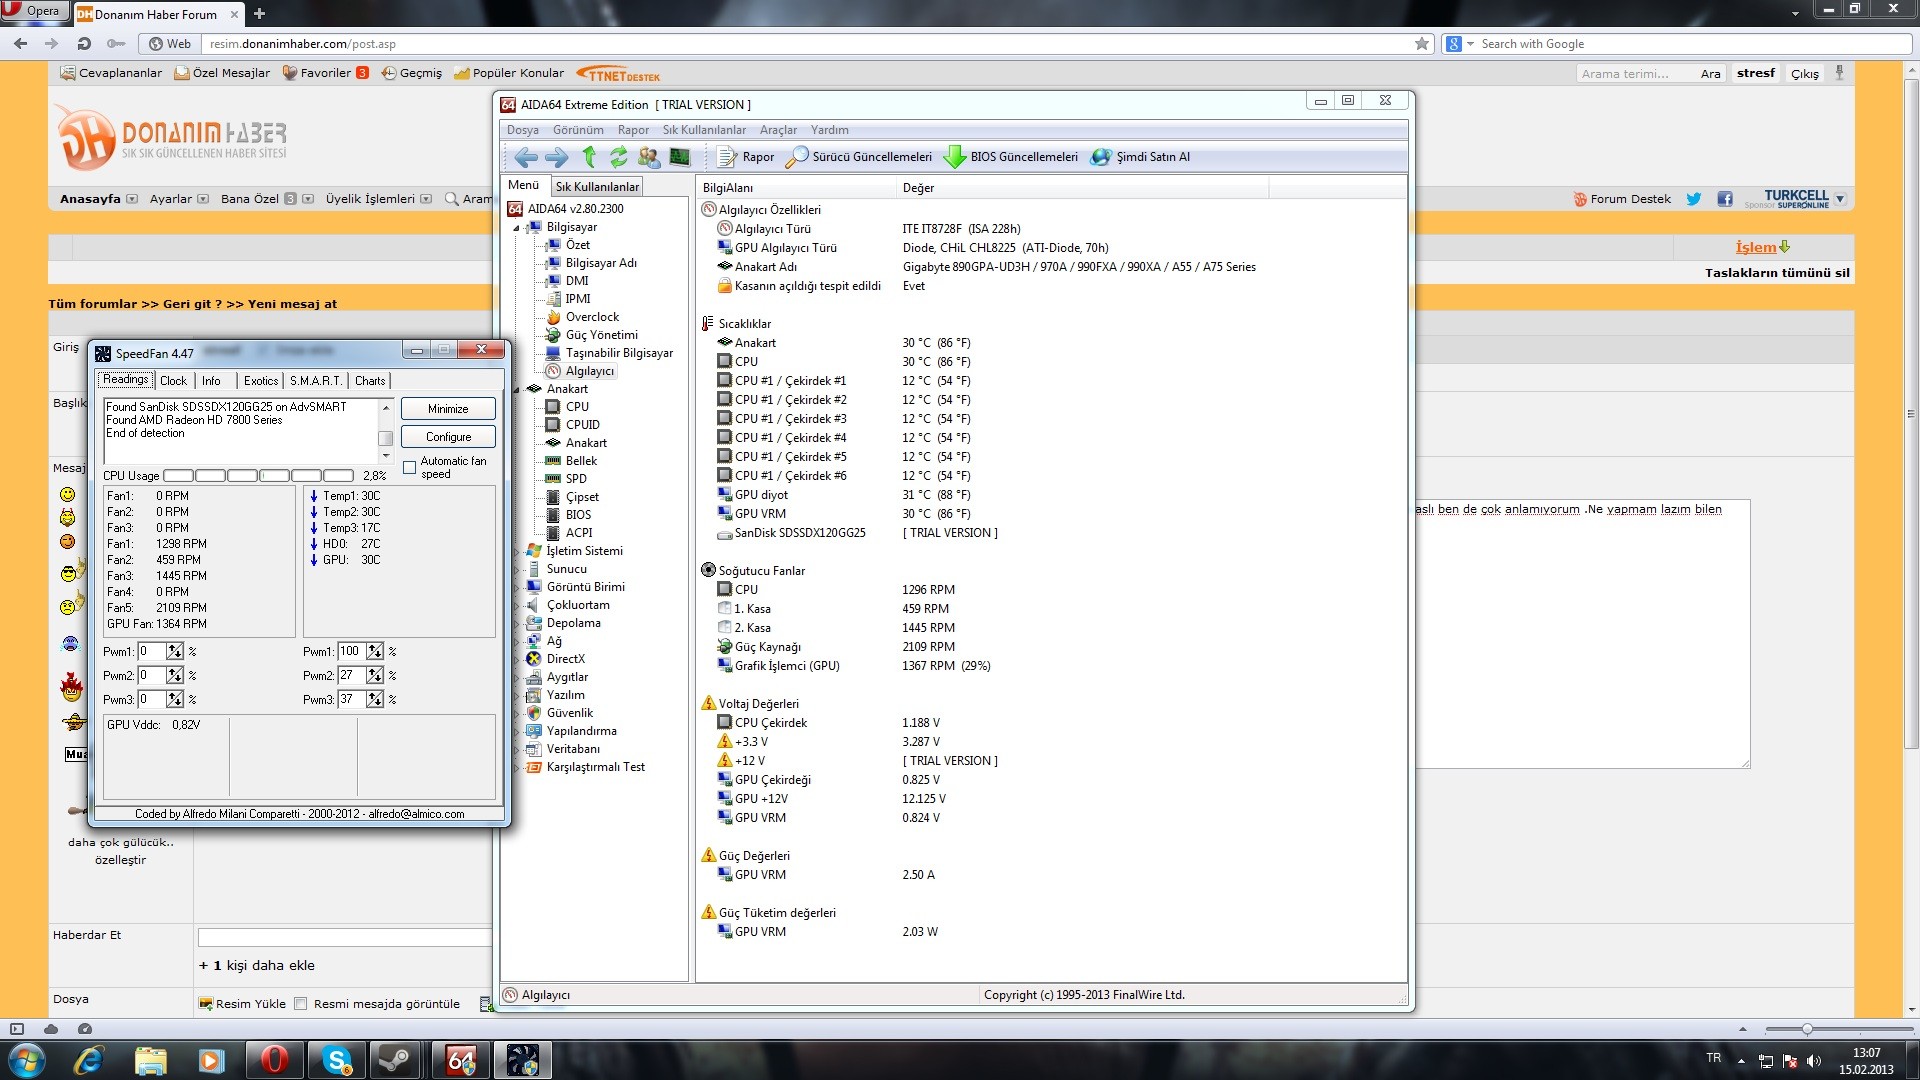Click the Resim Yükle upload link
The height and width of the screenshot is (1080, 1920).
click(242, 1004)
